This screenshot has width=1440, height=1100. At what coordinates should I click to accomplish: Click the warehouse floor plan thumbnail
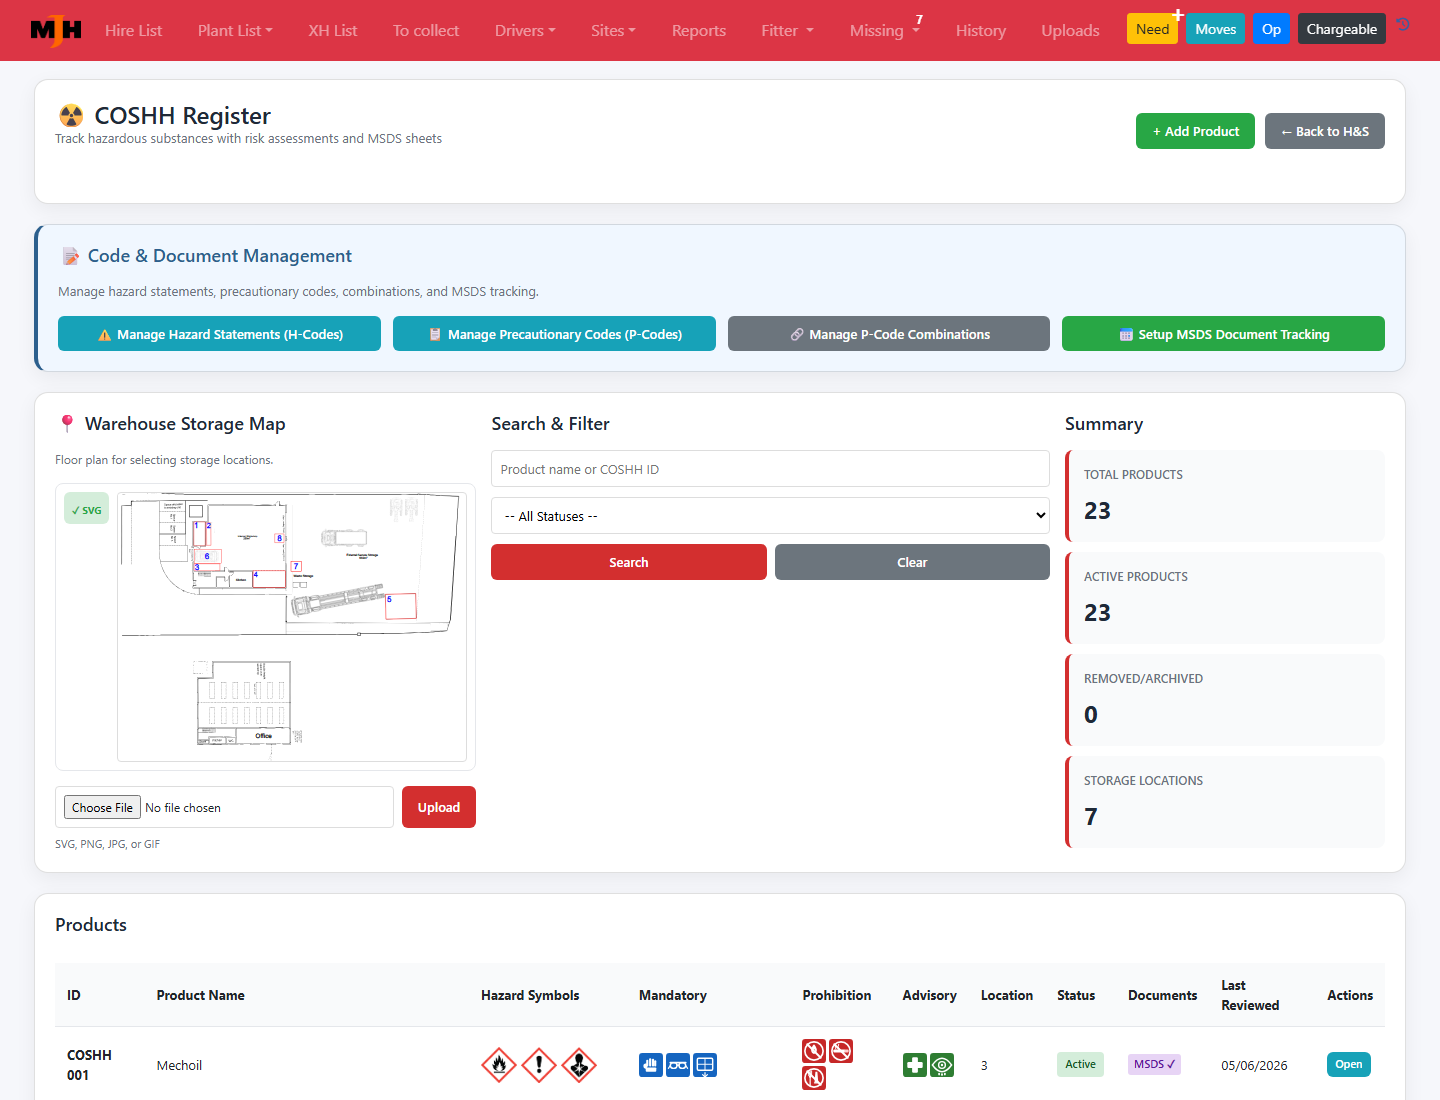[292, 627]
